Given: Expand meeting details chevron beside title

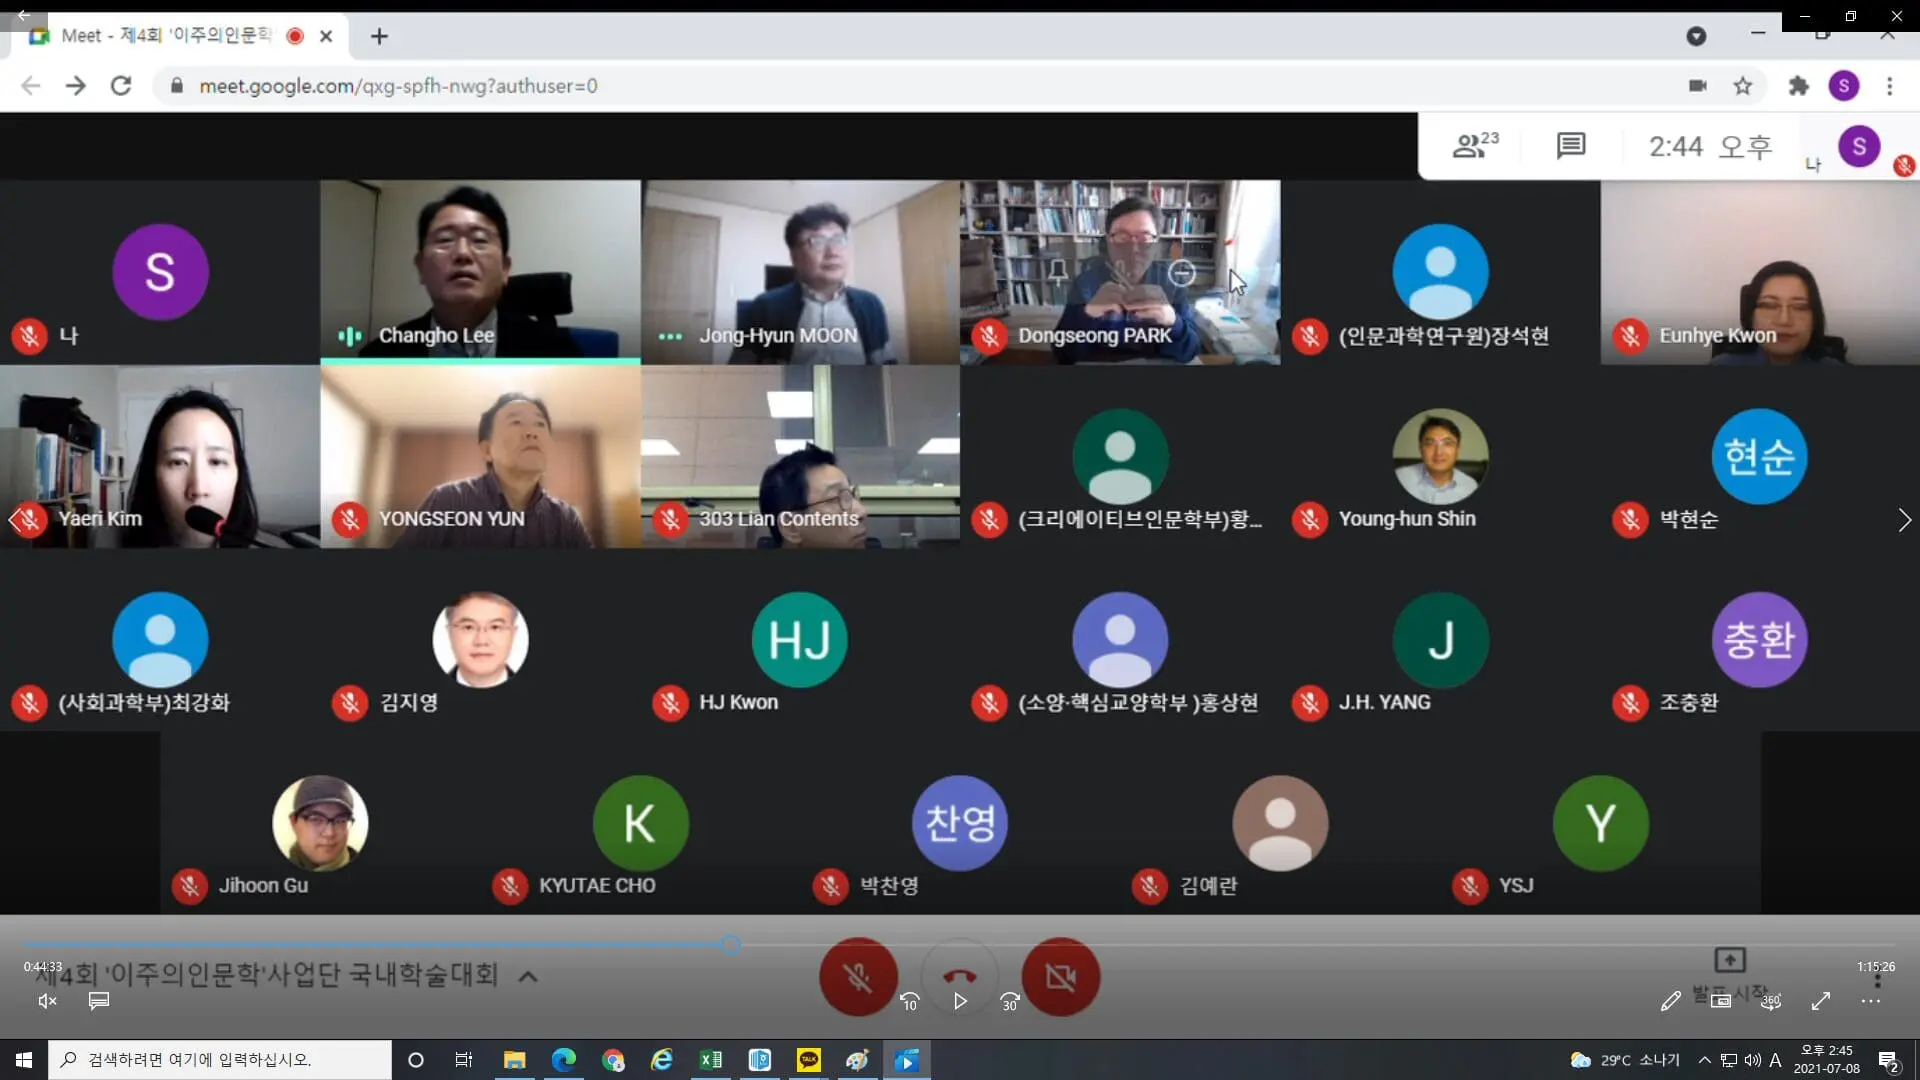Looking at the screenshot, I should tap(528, 976).
